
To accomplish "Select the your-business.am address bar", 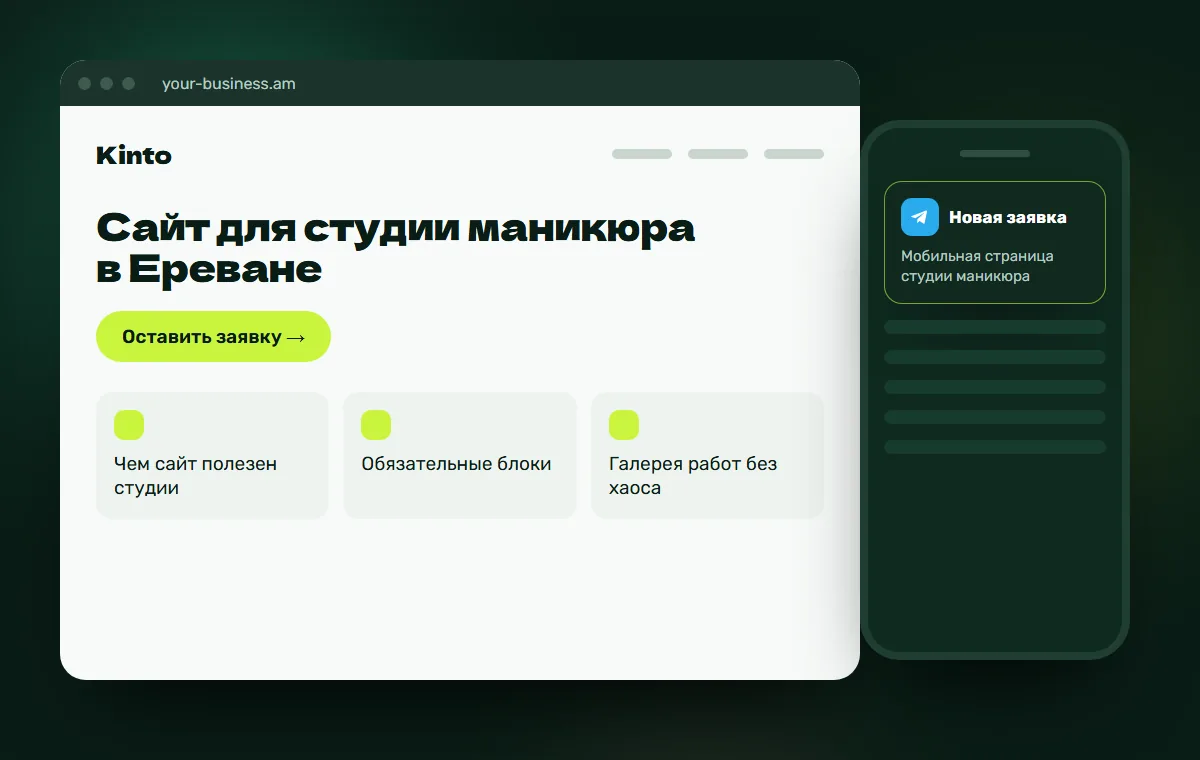I will coord(229,84).
